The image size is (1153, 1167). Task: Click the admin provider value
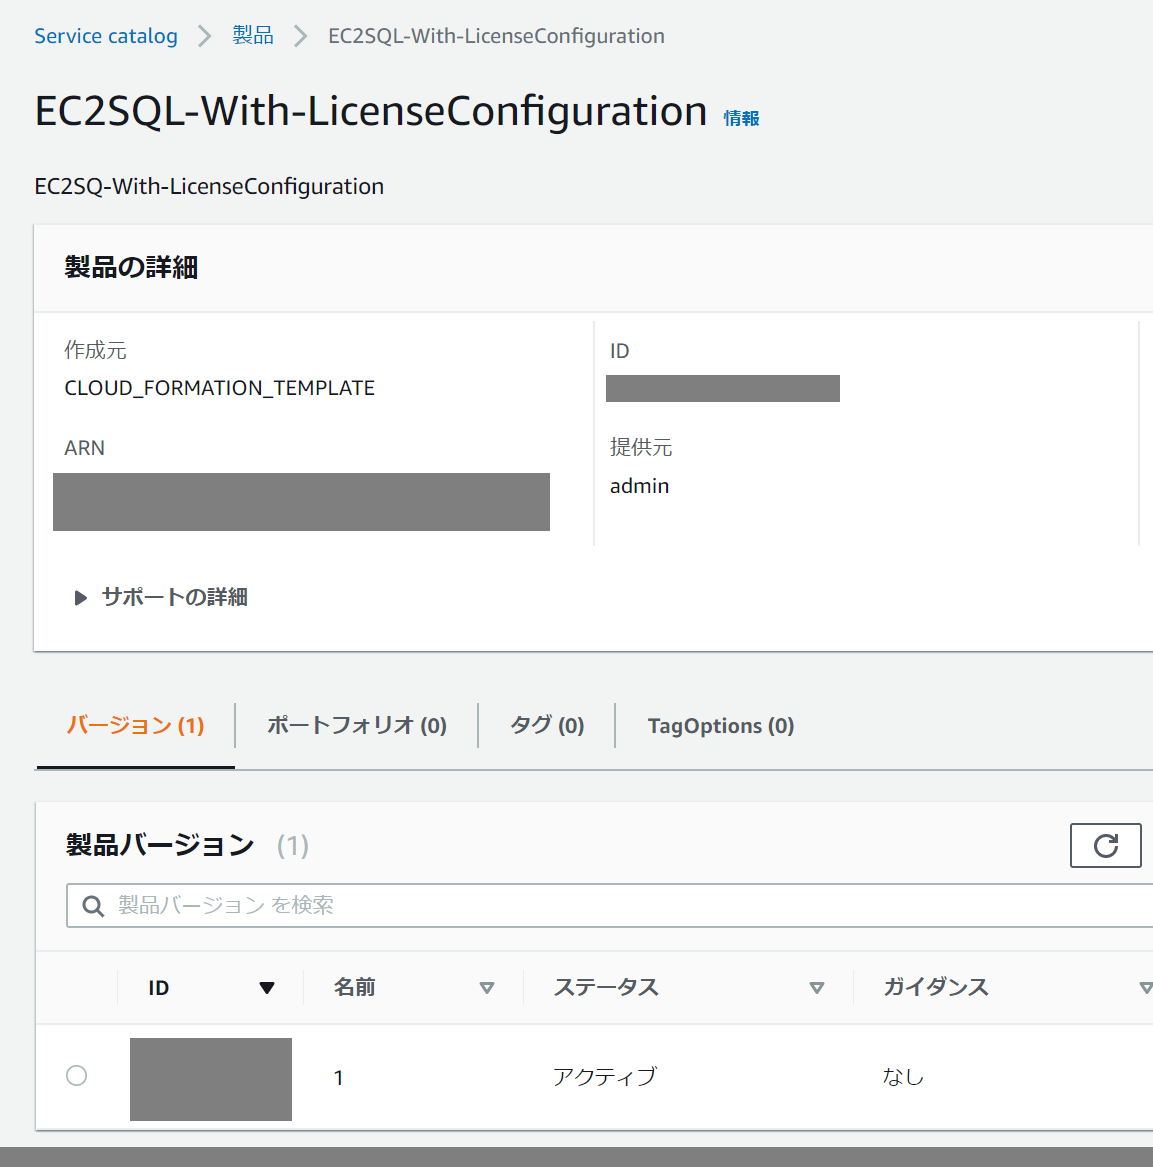click(x=639, y=486)
